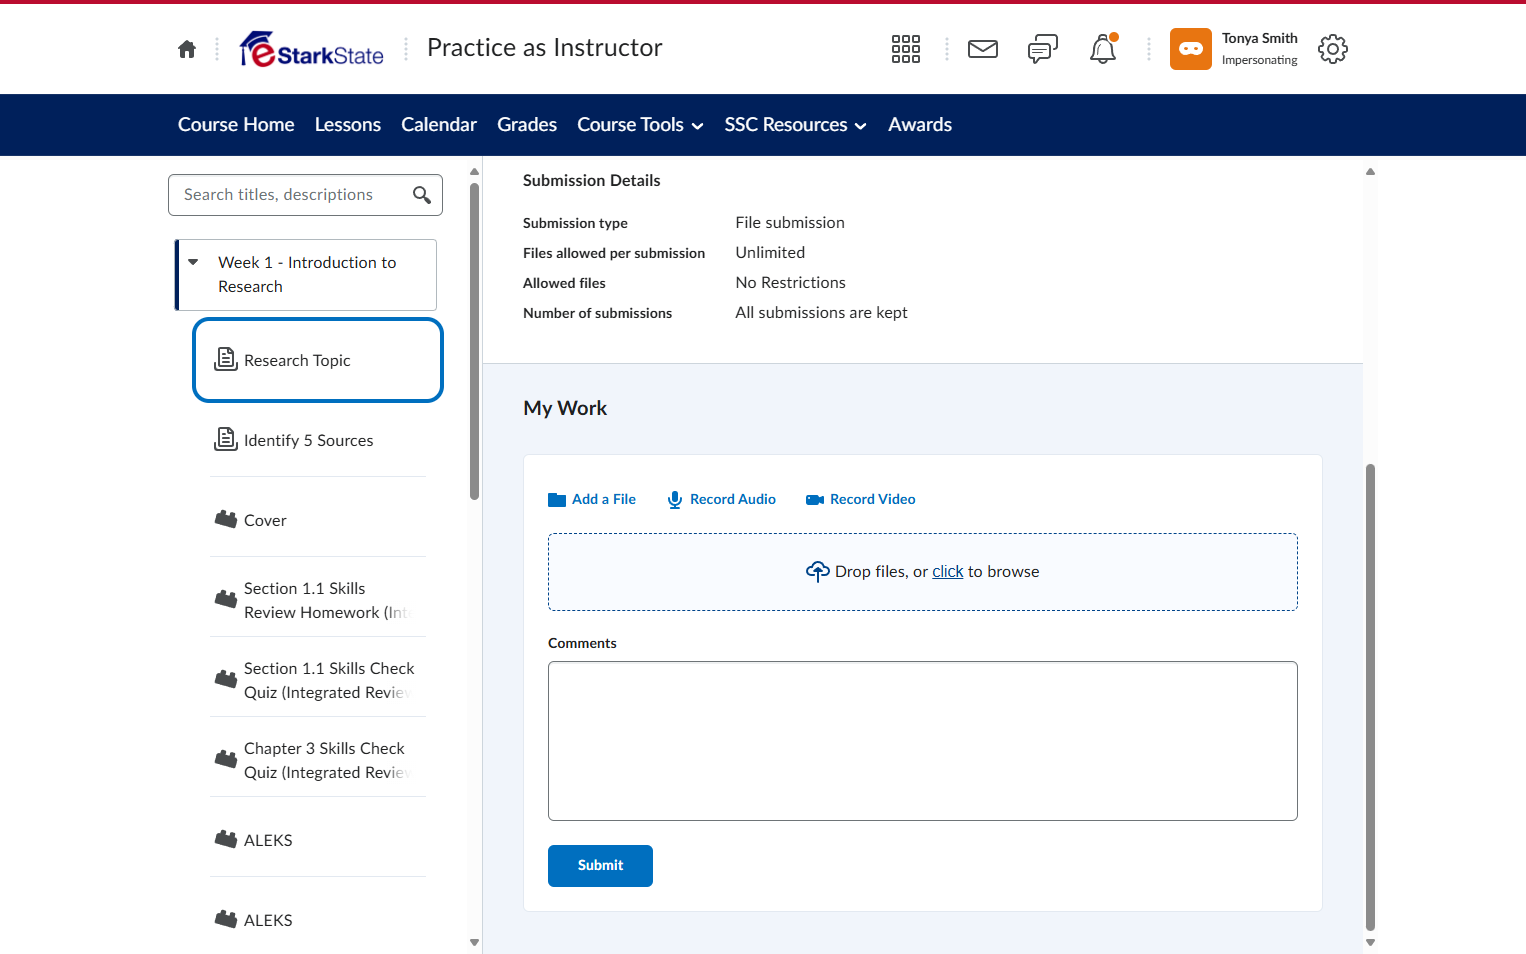Open the subscription alerts chat icon

pyautogui.click(x=1043, y=49)
